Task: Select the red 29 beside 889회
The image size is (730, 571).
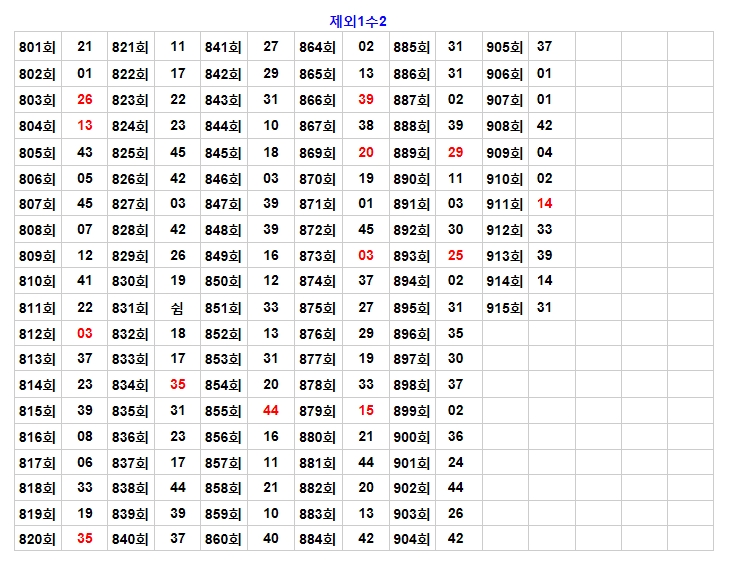Action: tap(455, 152)
